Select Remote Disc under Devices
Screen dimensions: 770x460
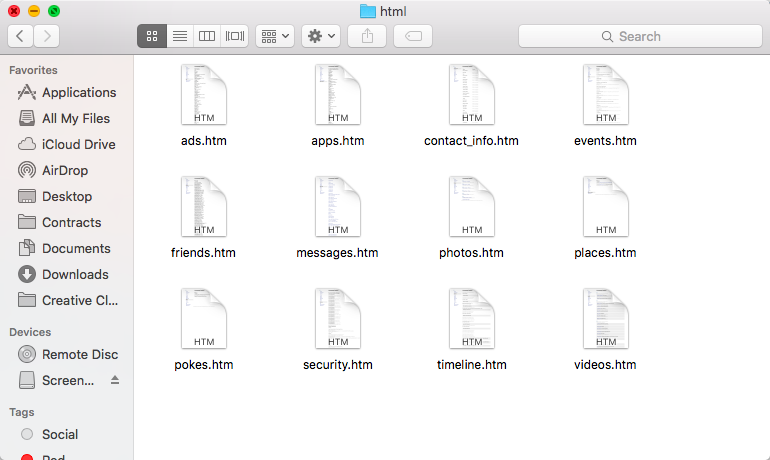pos(79,354)
